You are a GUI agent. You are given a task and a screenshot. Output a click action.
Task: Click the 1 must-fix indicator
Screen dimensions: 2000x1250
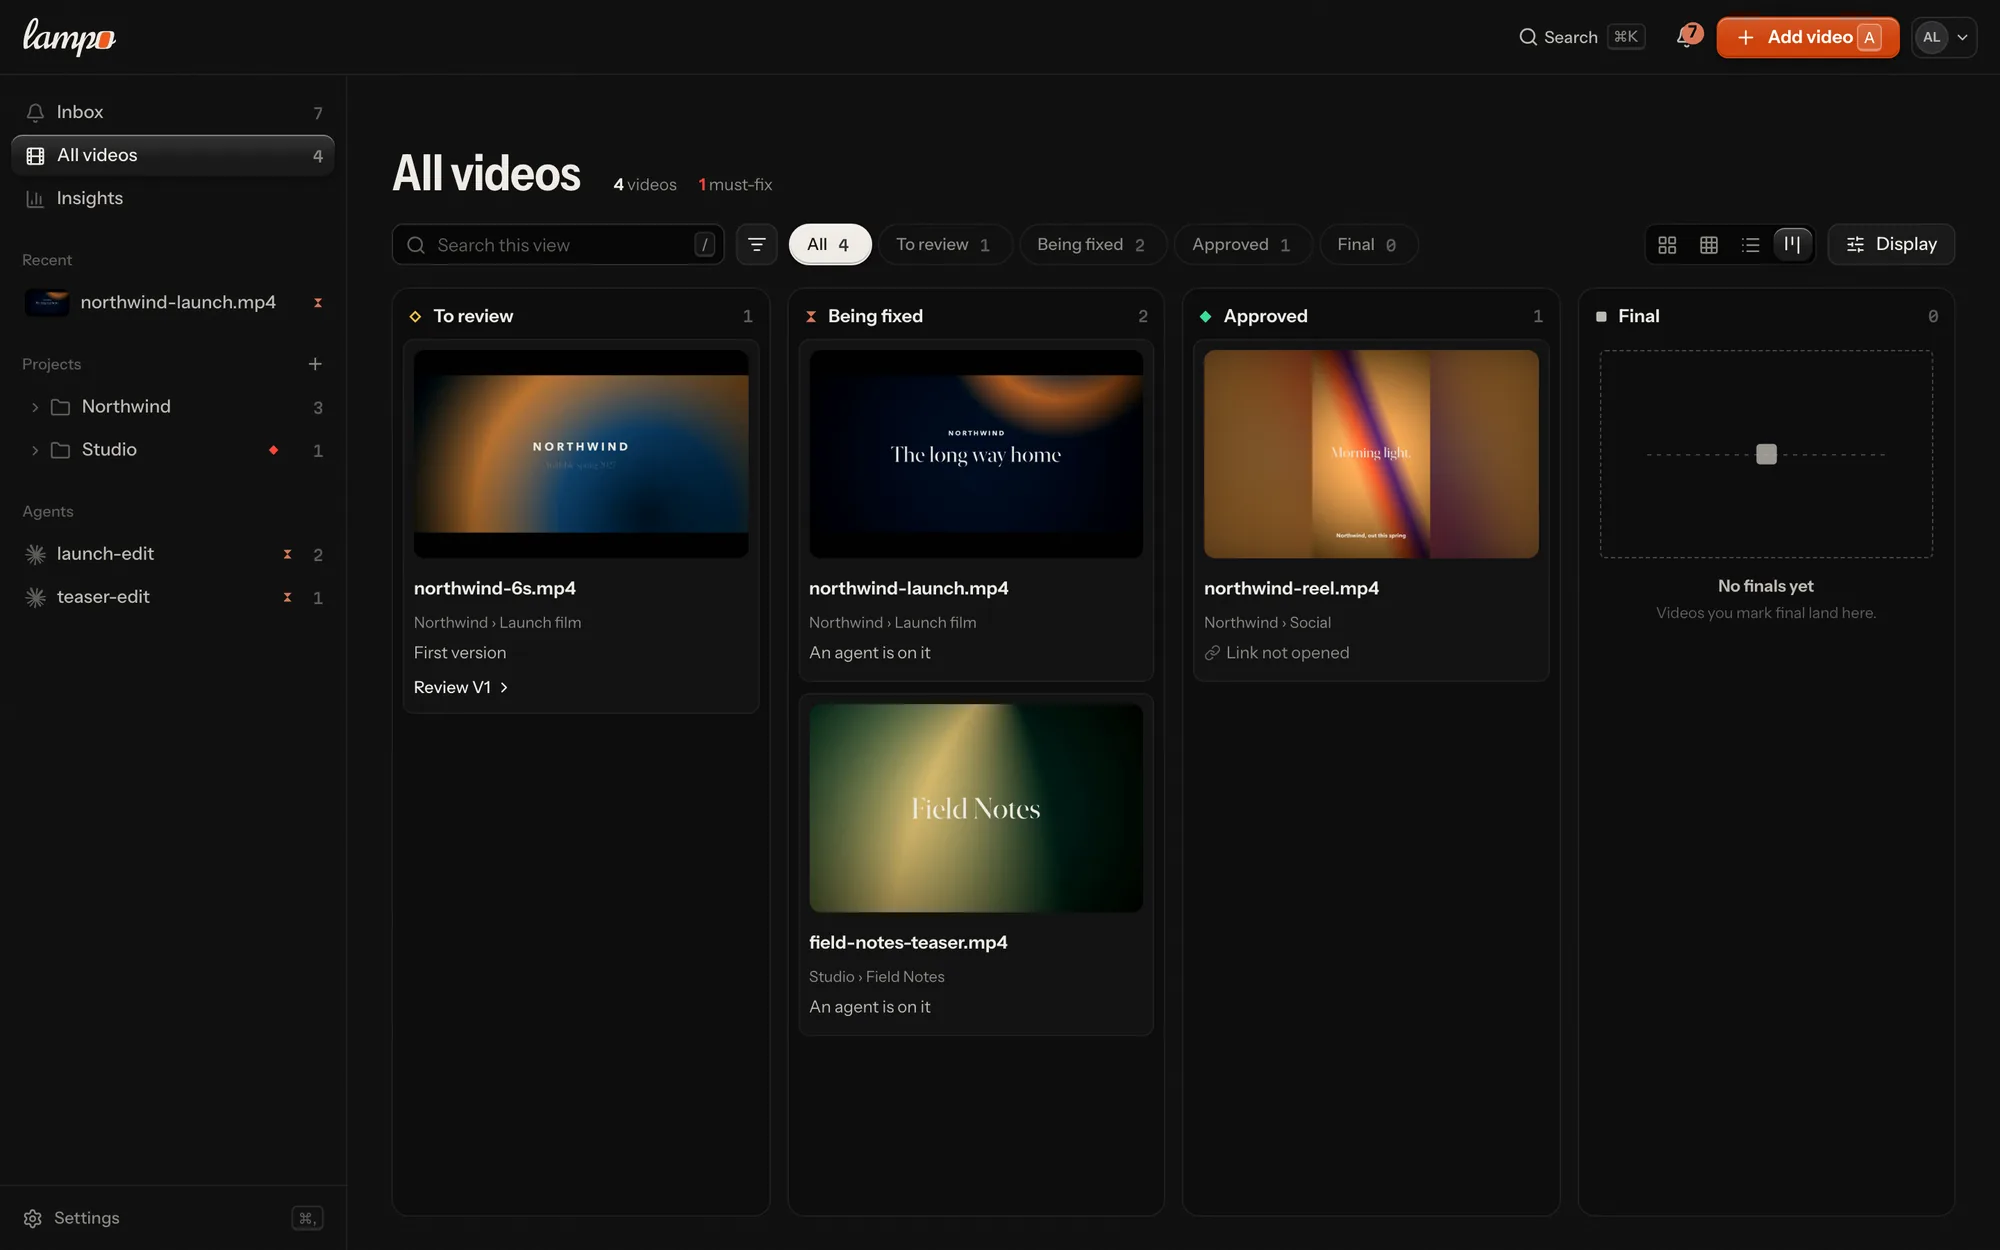tap(735, 185)
